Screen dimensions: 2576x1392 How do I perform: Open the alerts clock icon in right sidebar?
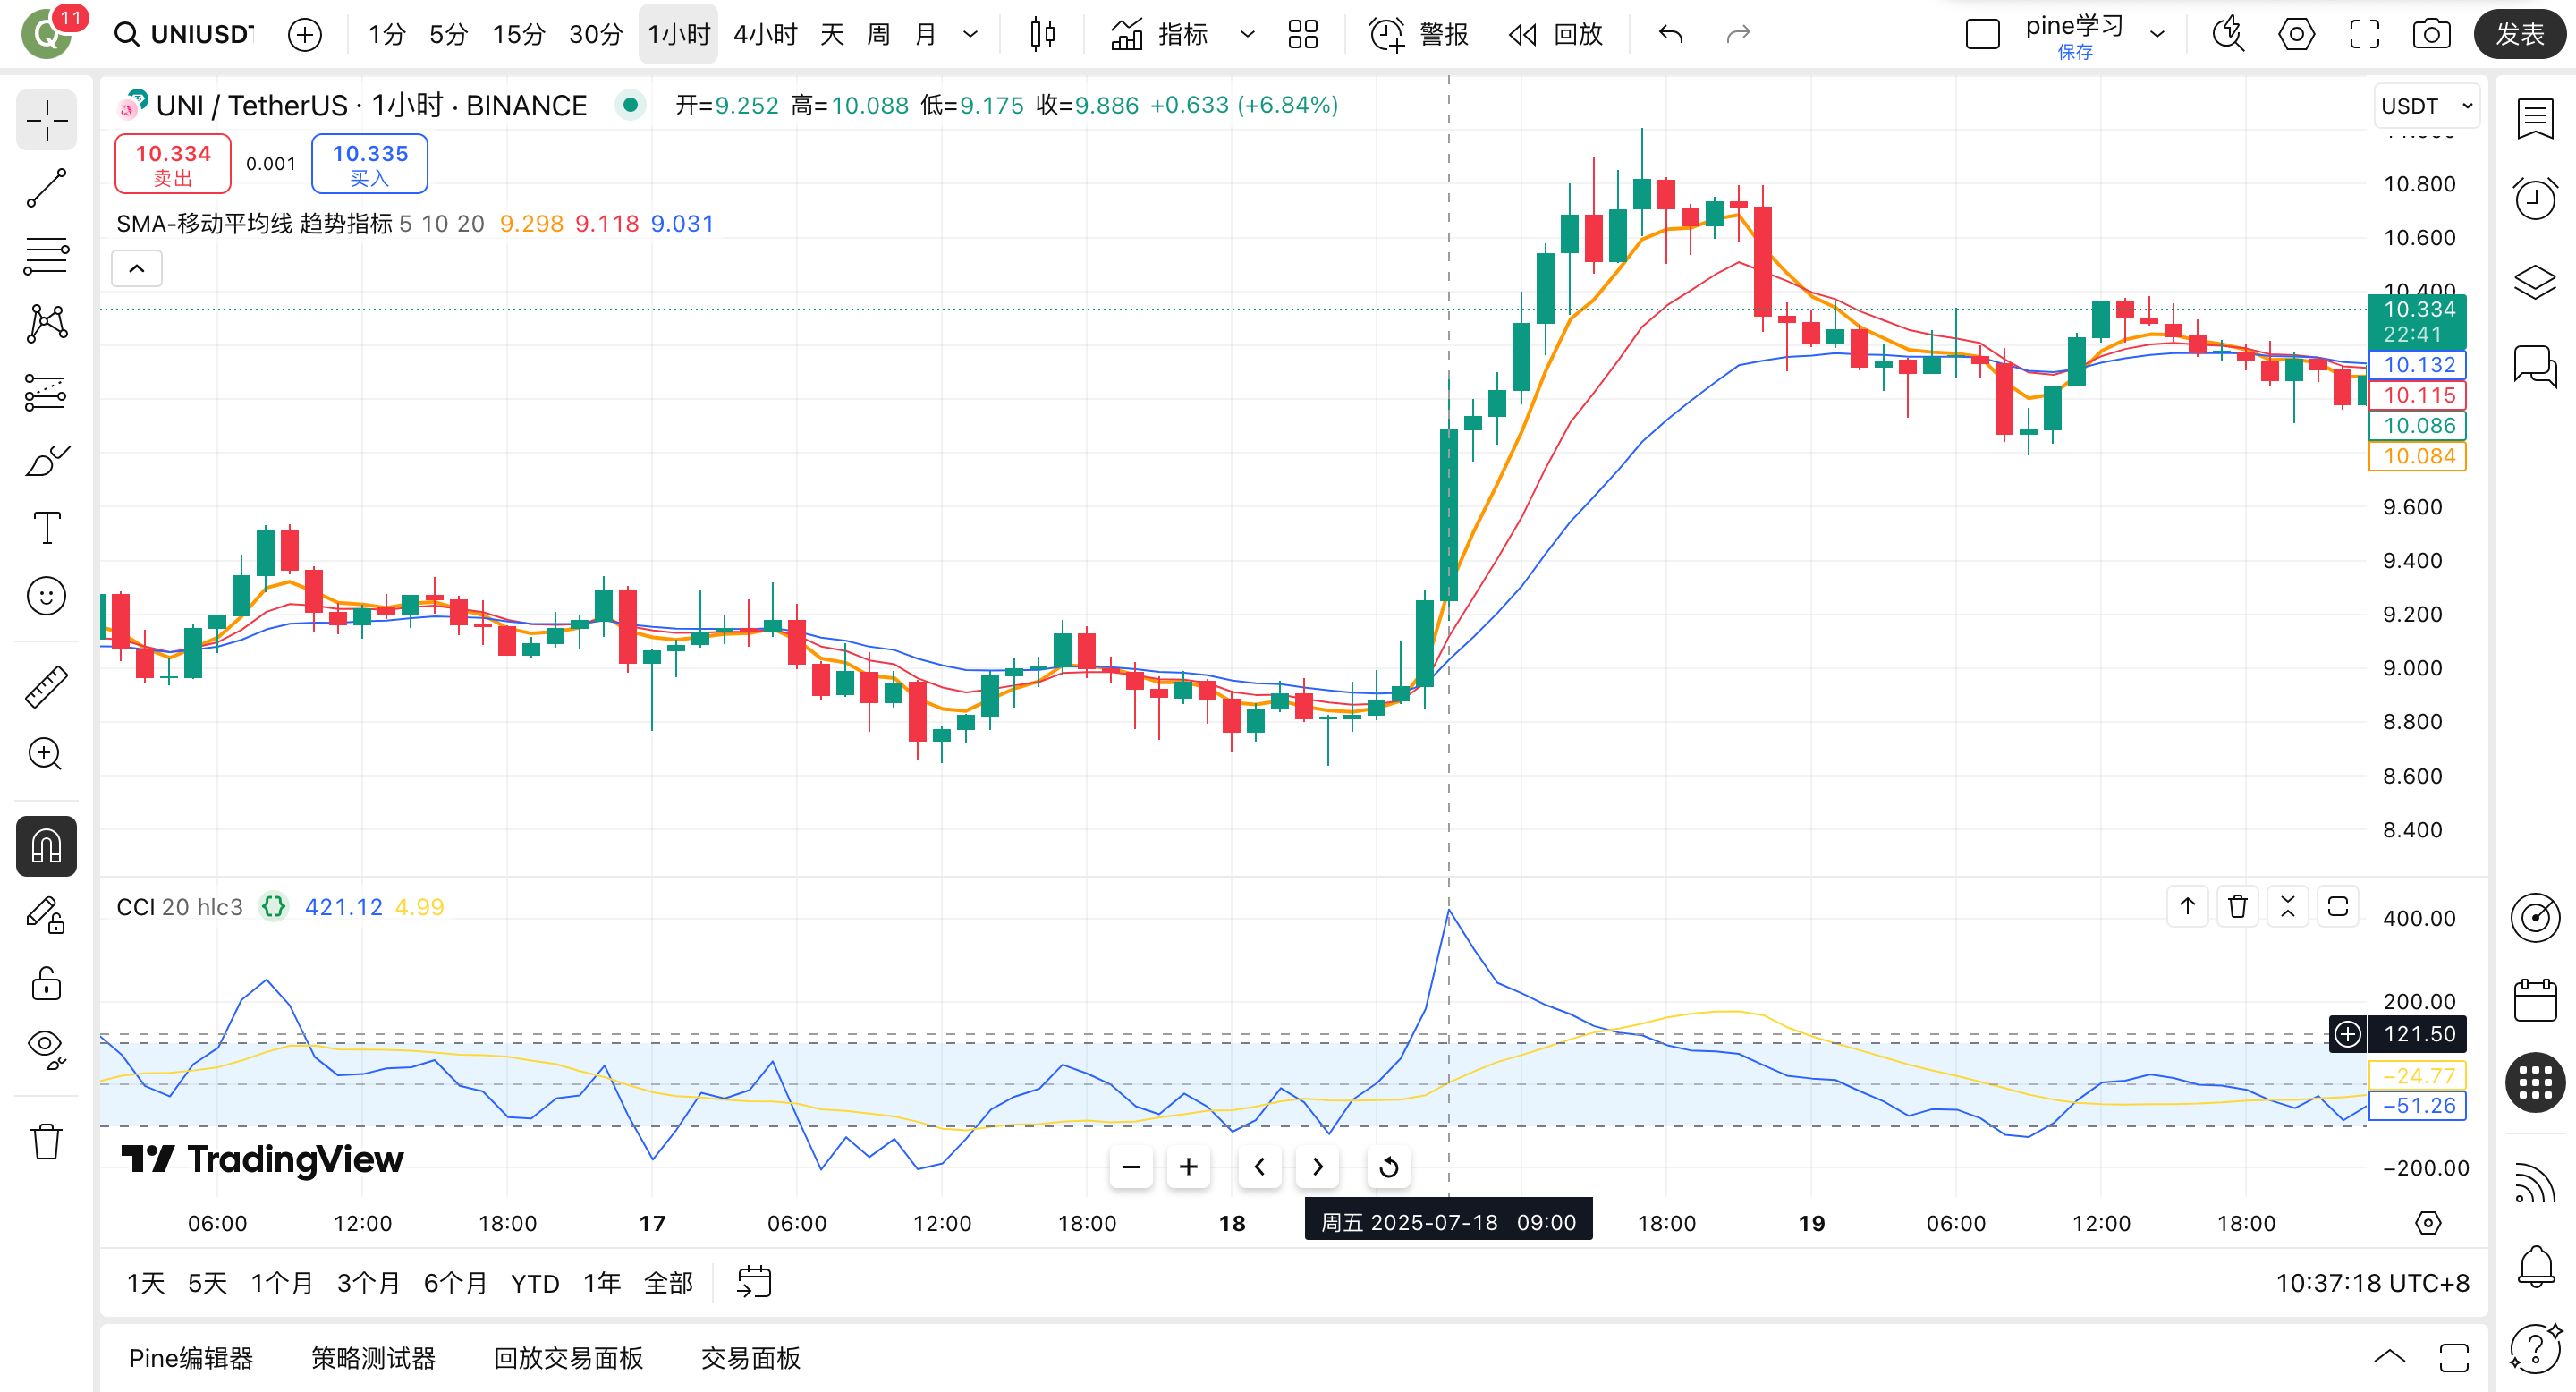click(2535, 199)
